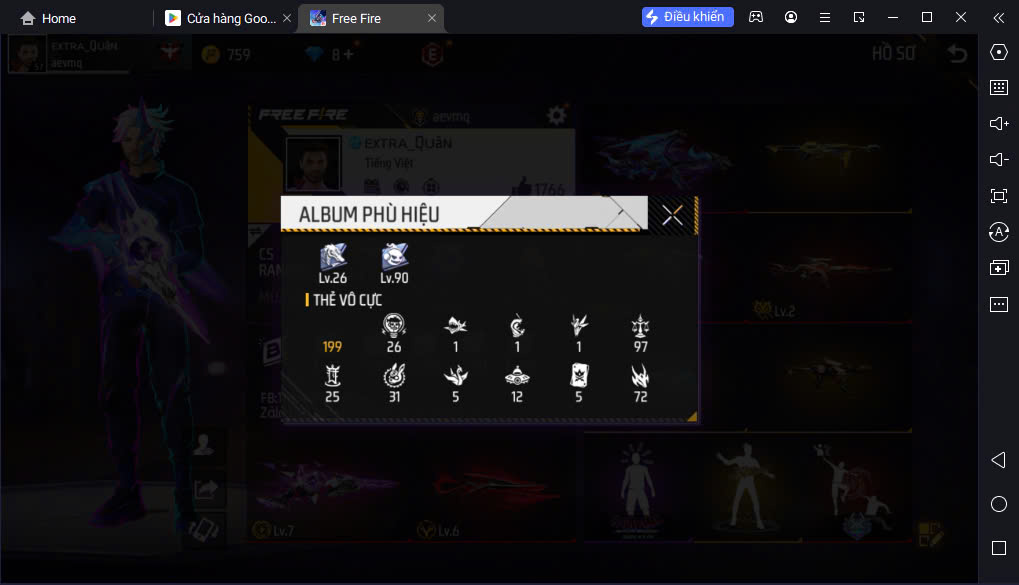Click the skull badge with count 26
The height and width of the screenshot is (585, 1019).
point(394,325)
